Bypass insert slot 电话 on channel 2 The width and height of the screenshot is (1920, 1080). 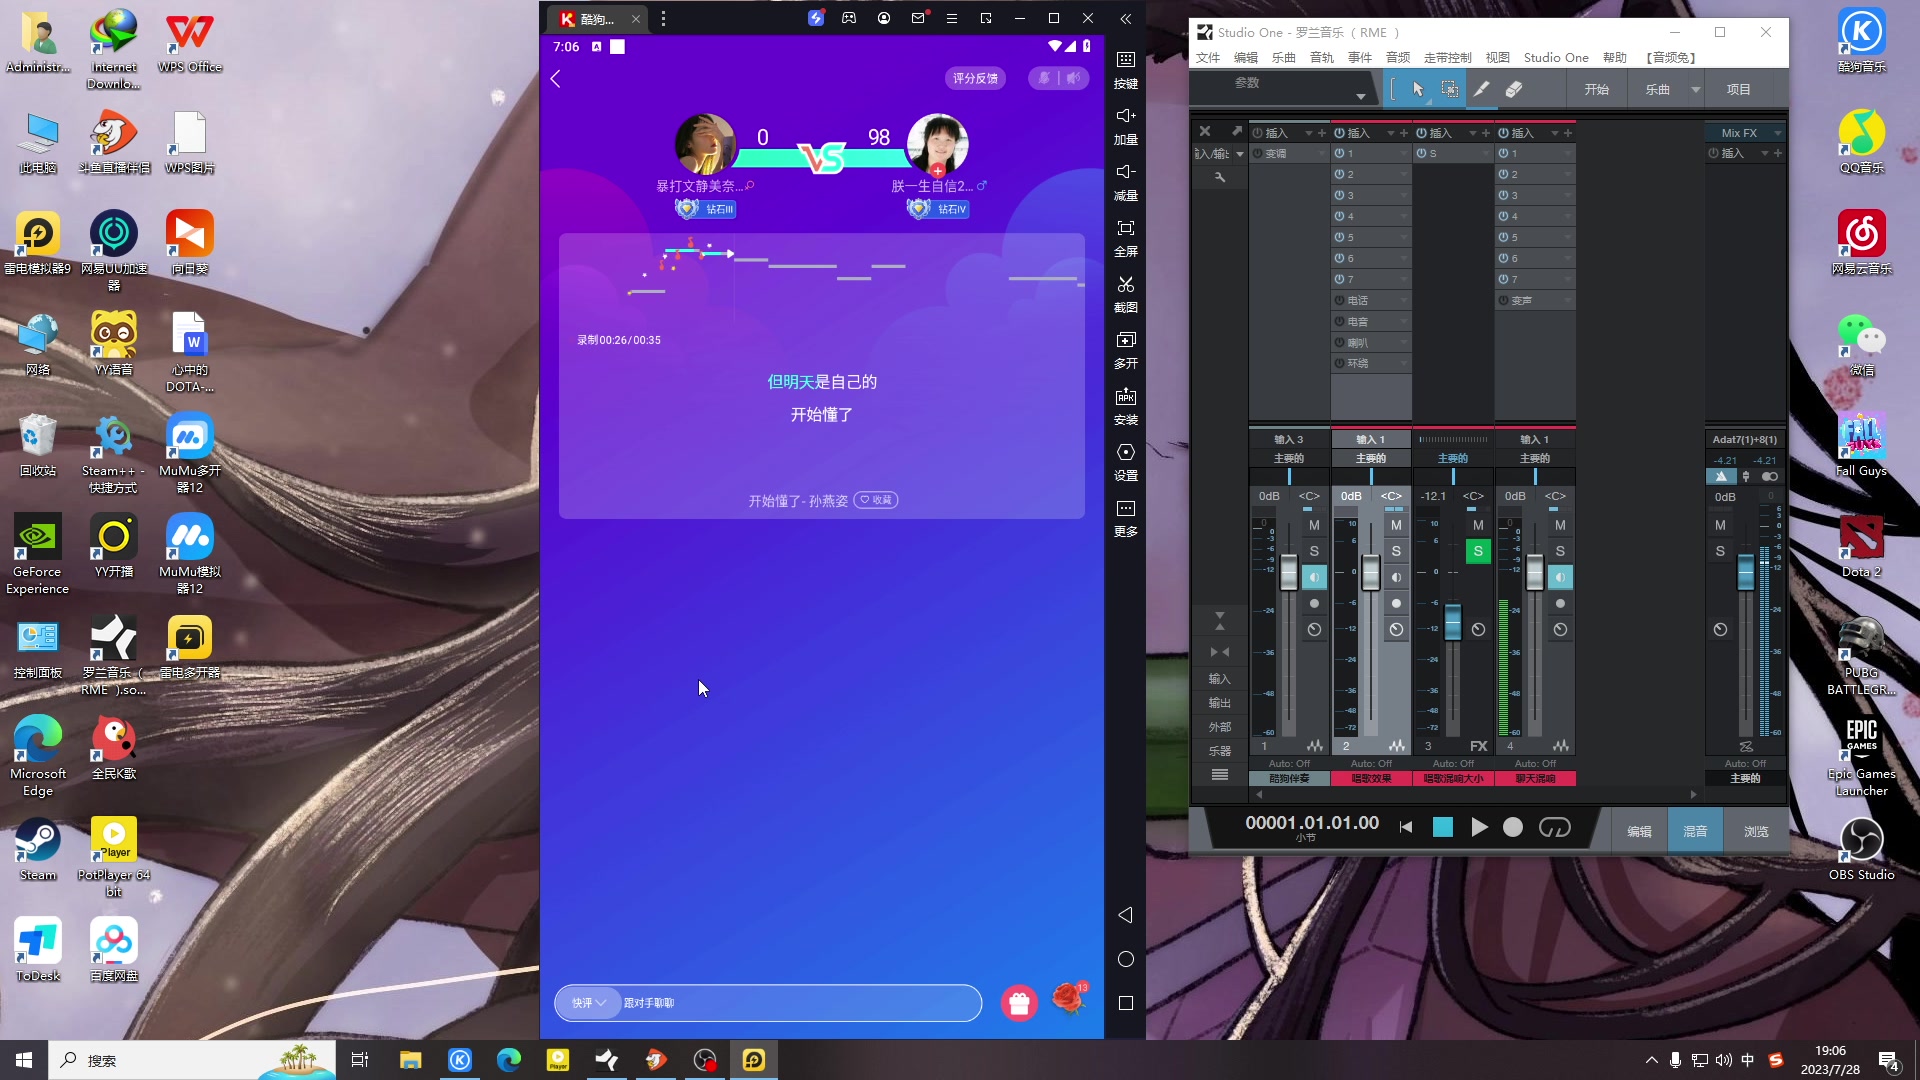pos(1339,300)
